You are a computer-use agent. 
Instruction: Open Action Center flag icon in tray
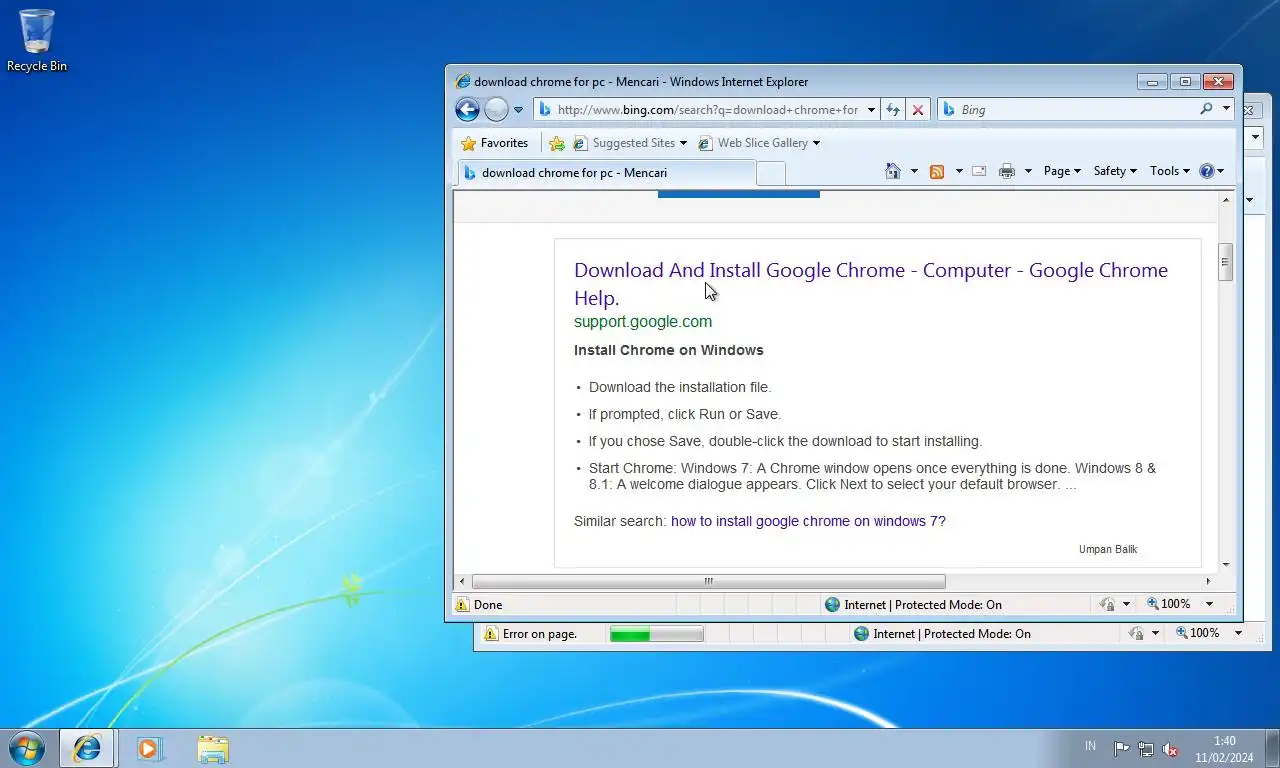click(x=1121, y=748)
